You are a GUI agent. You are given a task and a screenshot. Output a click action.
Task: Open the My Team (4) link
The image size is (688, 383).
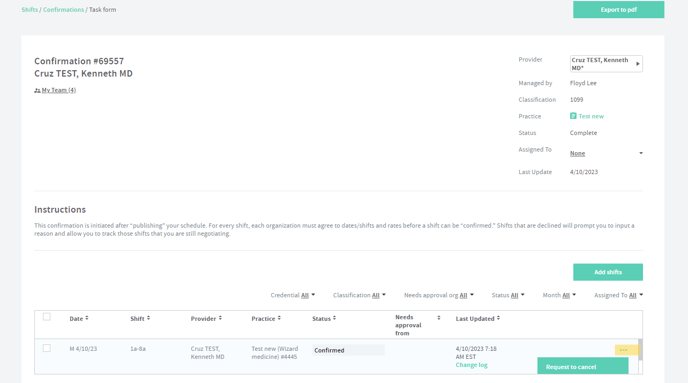coord(59,90)
